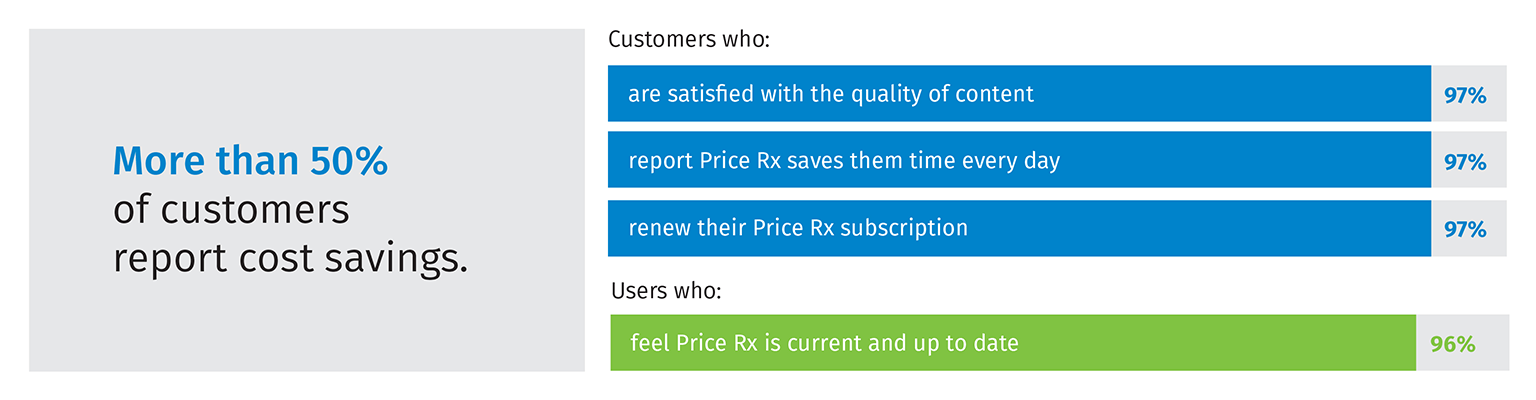Click the 'Customers who:' heading

[x=687, y=41]
